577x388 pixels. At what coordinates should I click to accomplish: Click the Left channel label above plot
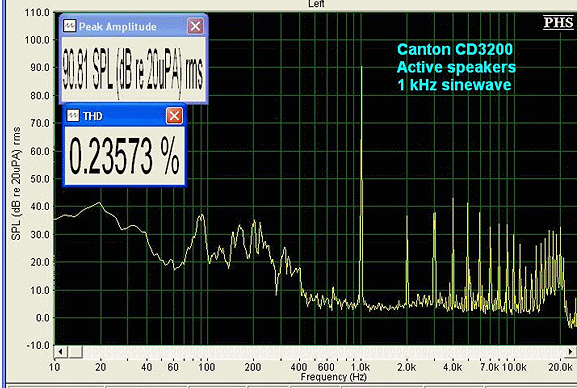point(316,4)
